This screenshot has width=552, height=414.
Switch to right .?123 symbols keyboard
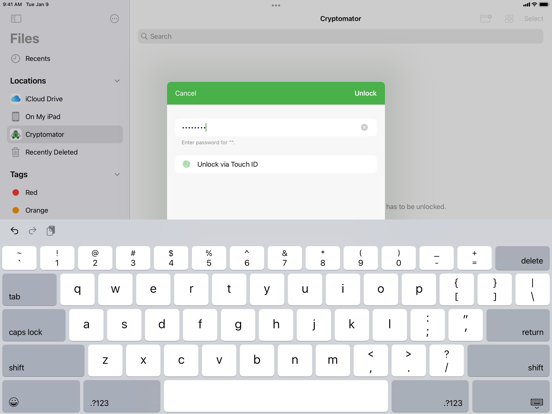430,396
